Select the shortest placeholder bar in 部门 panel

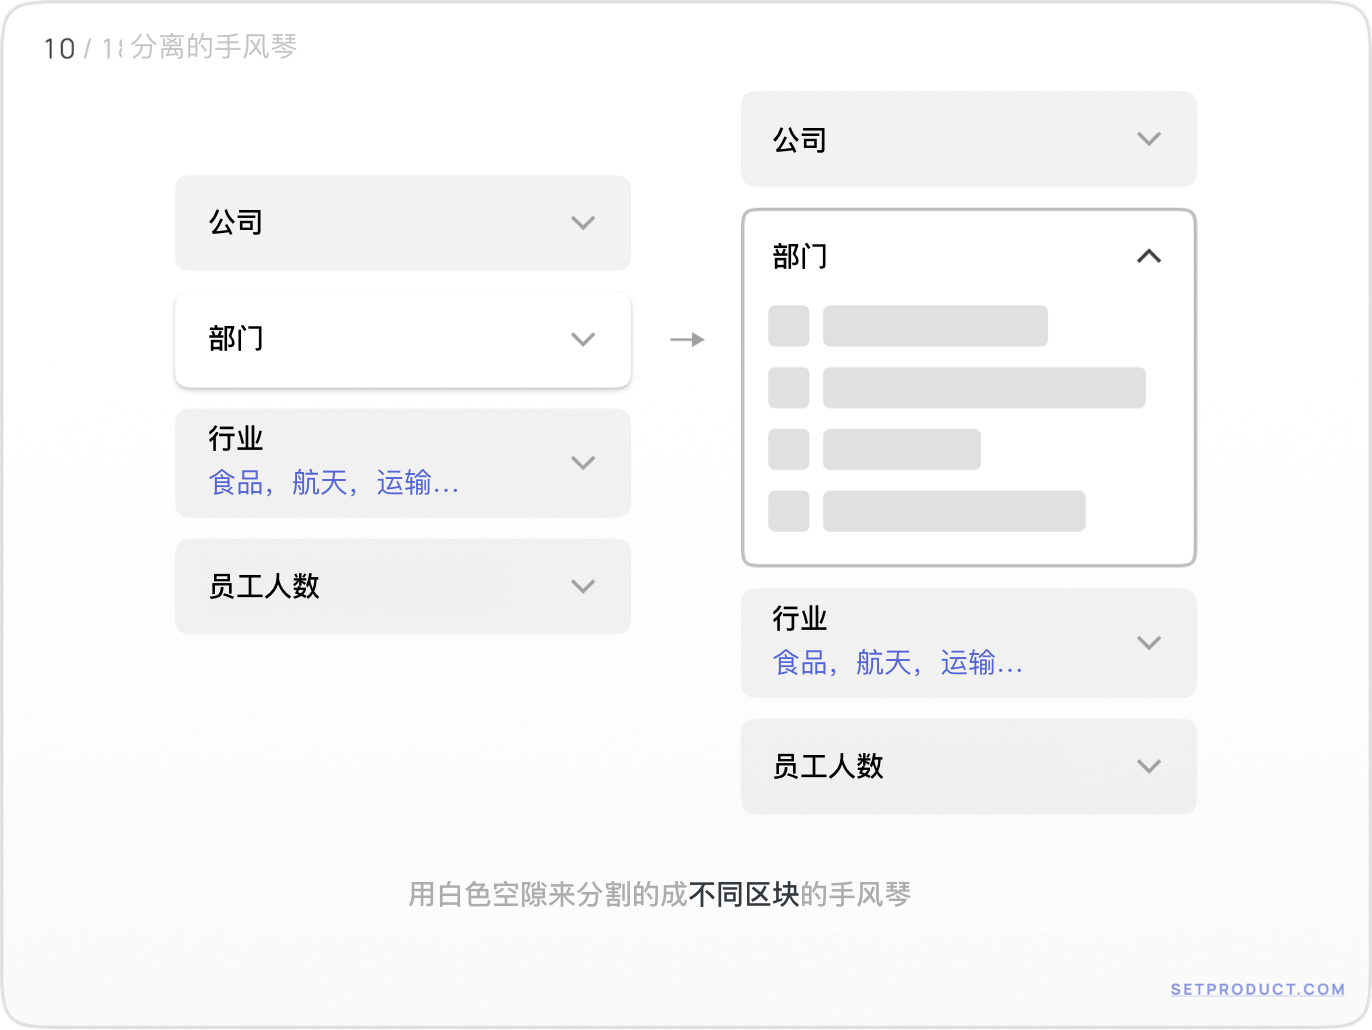[902, 450]
